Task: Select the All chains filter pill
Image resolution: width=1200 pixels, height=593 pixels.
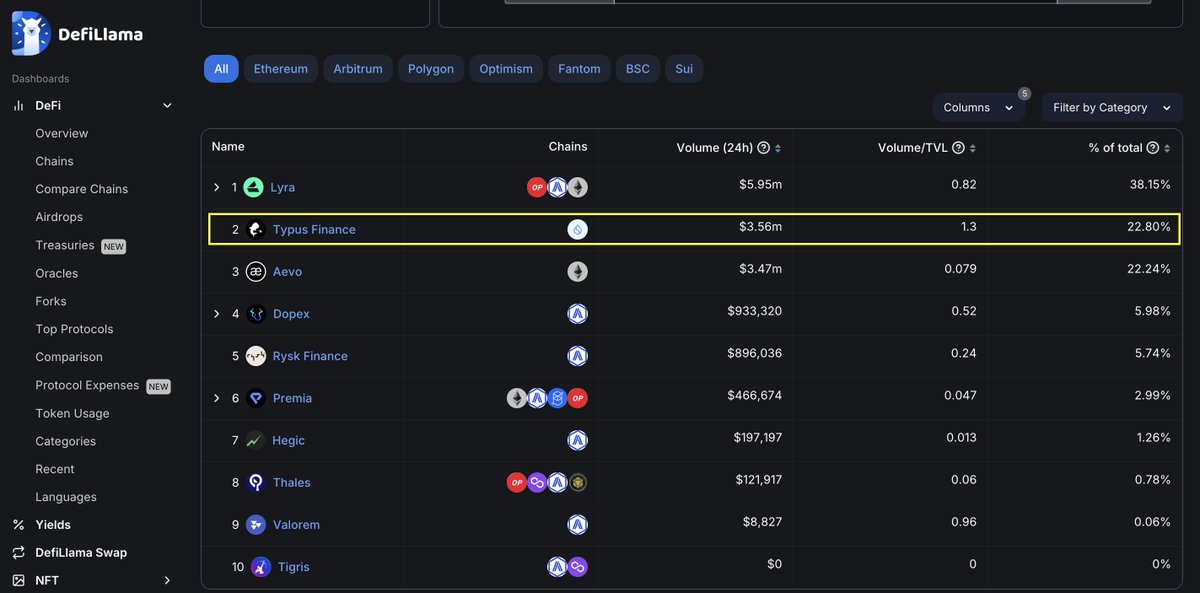Action: click(x=221, y=68)
